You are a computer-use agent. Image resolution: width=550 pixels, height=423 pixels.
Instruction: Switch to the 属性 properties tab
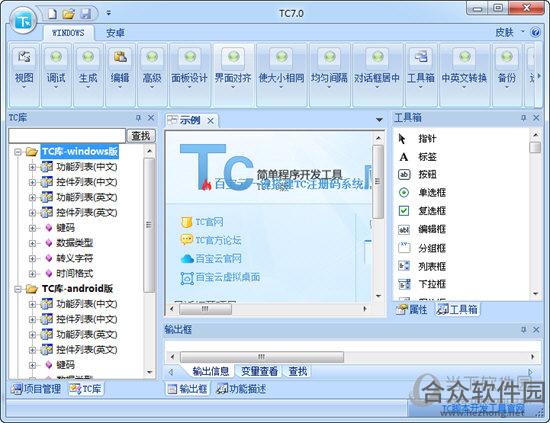[x=412, y=310]
